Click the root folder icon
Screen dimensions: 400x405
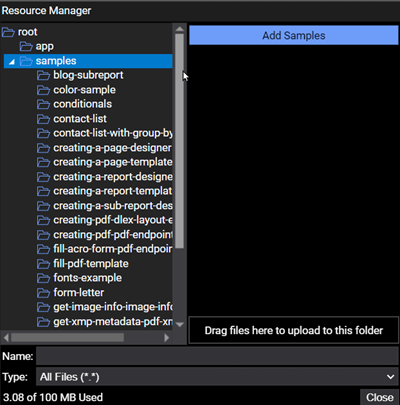[x=8, y=32]
